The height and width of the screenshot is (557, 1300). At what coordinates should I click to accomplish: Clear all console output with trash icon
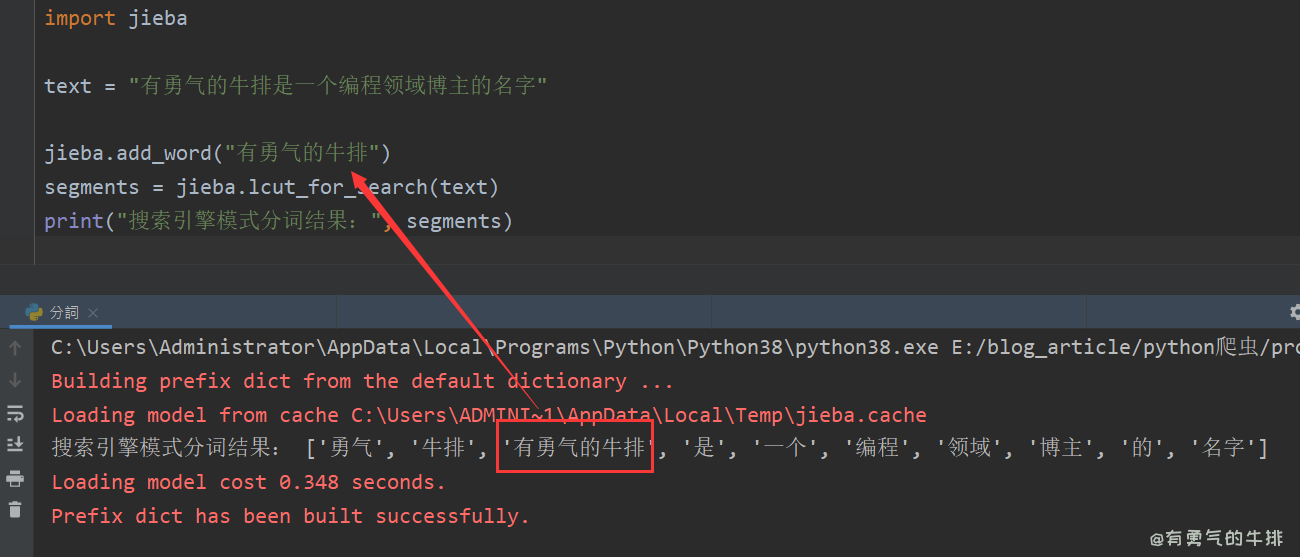(15, 510)
